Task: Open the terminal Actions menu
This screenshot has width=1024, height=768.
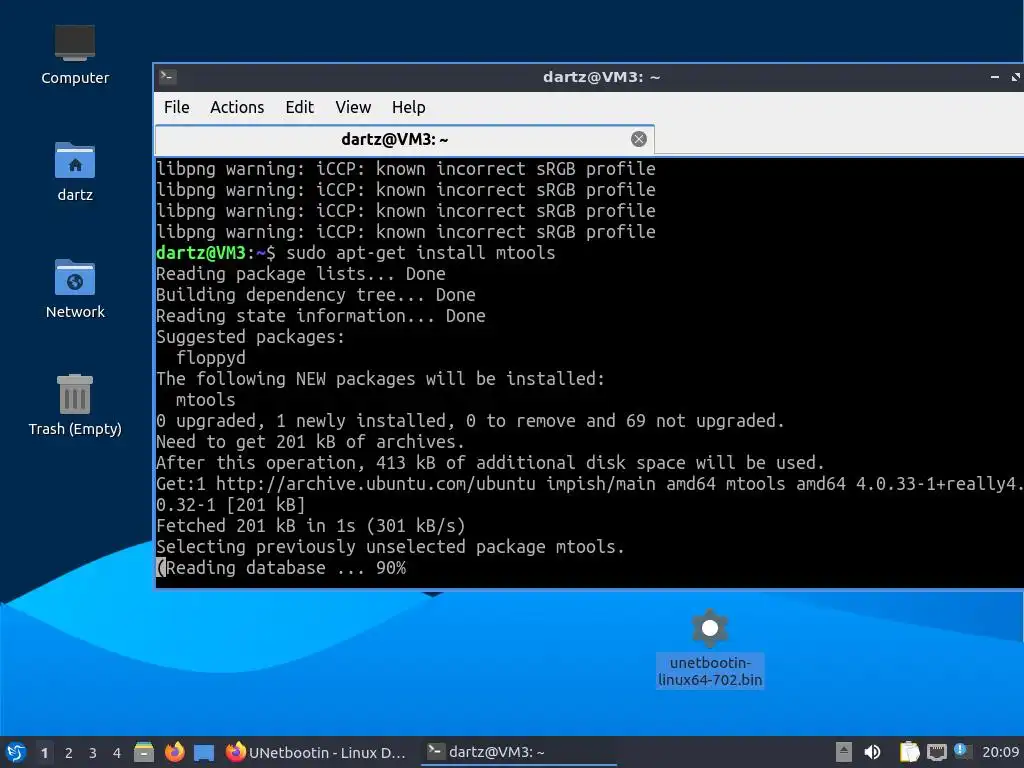Action: [237, 107]
